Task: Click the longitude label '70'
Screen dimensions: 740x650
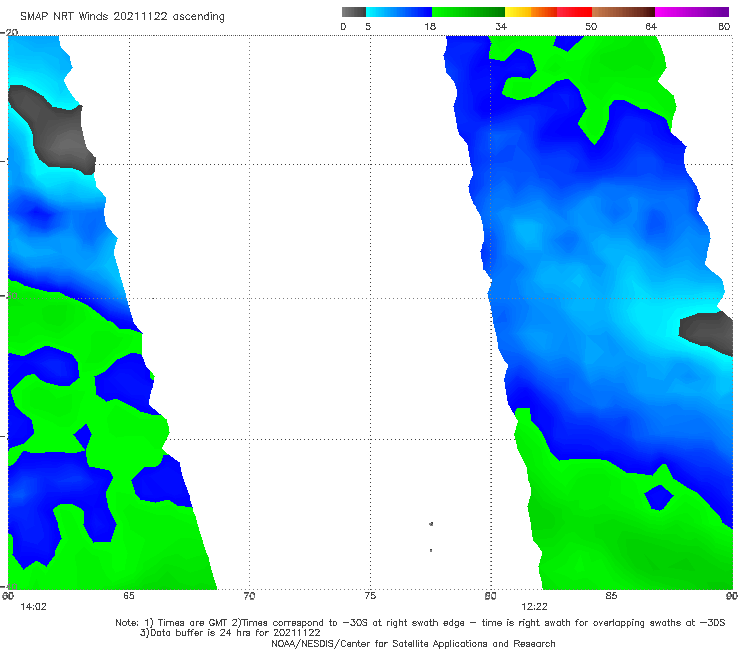Action: coord(249,596)
